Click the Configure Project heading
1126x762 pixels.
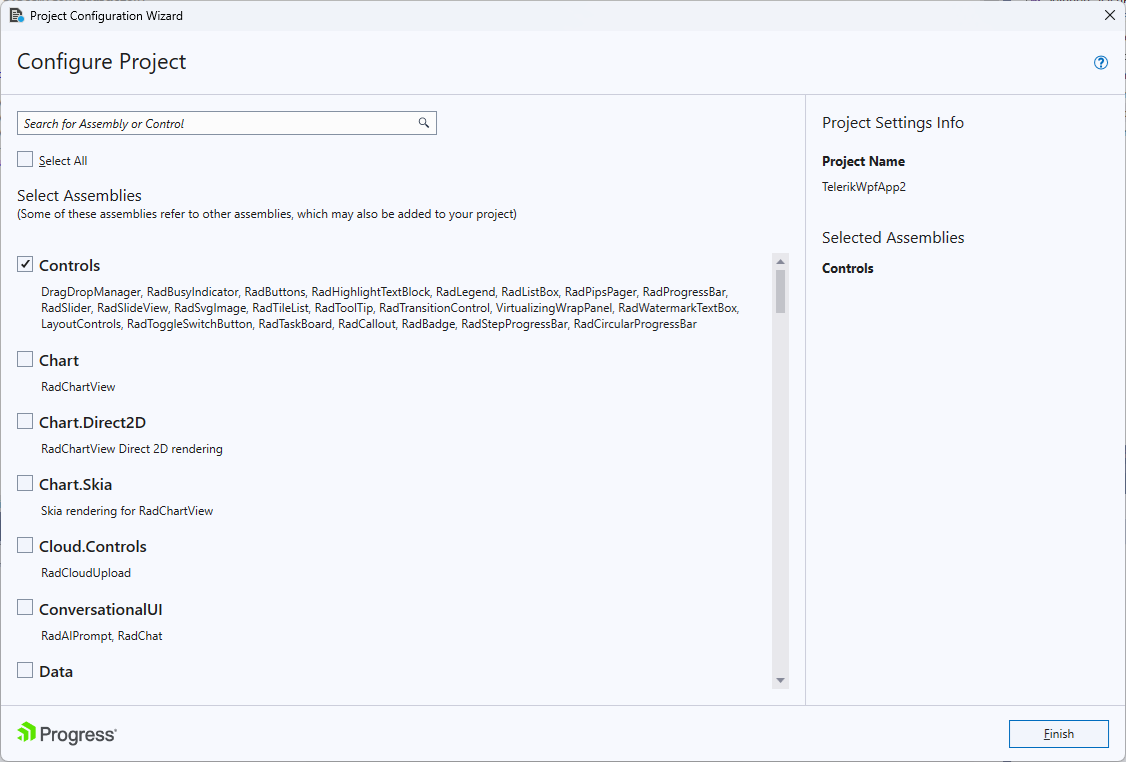(101, 62)
